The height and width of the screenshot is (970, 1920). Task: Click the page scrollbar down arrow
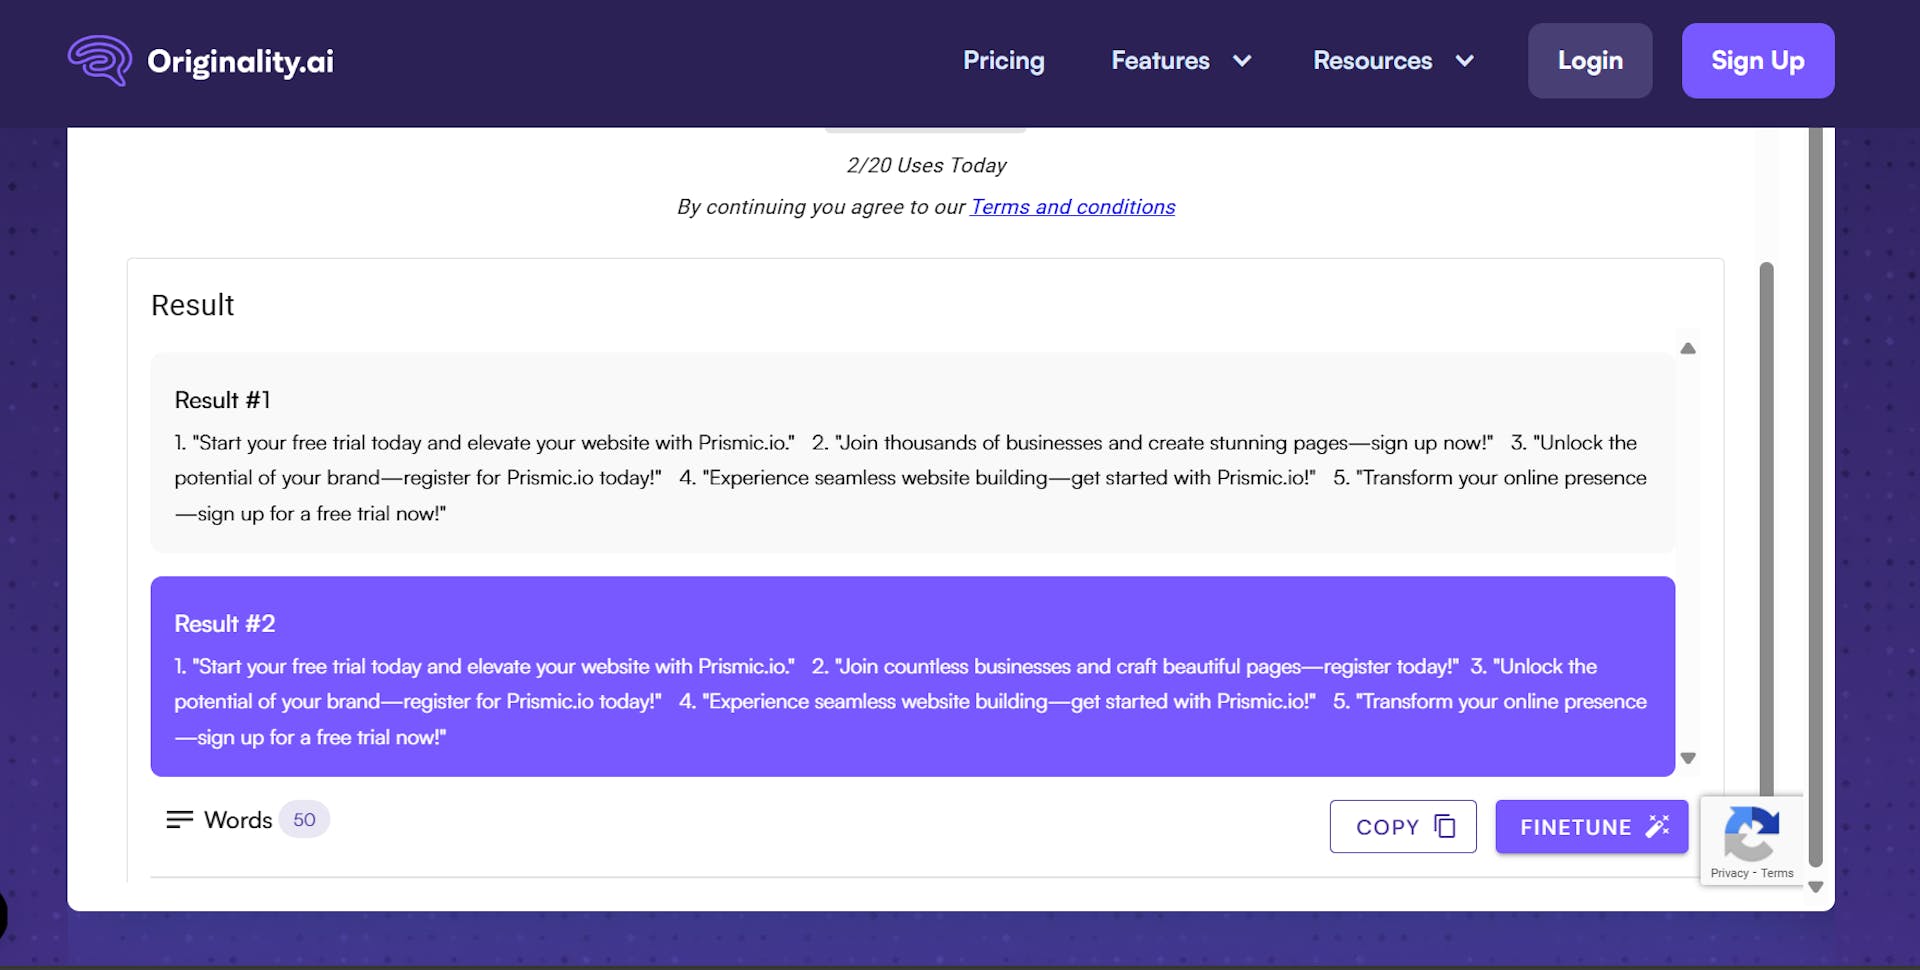(x=1816, y=887)
